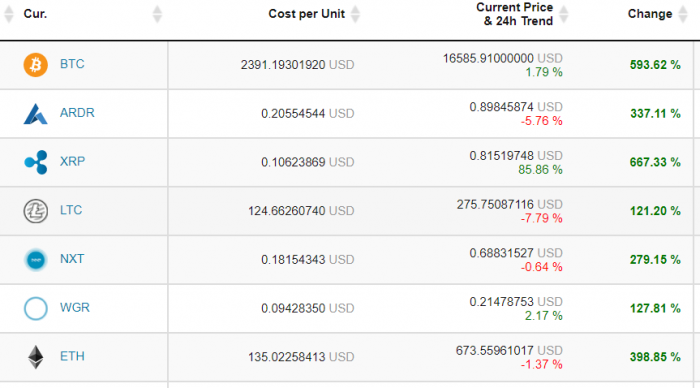Select the XRP 667.33 % change value
The width and height of the screenshot is (700, 388).
pyautogui.click(x=655, y=162)
